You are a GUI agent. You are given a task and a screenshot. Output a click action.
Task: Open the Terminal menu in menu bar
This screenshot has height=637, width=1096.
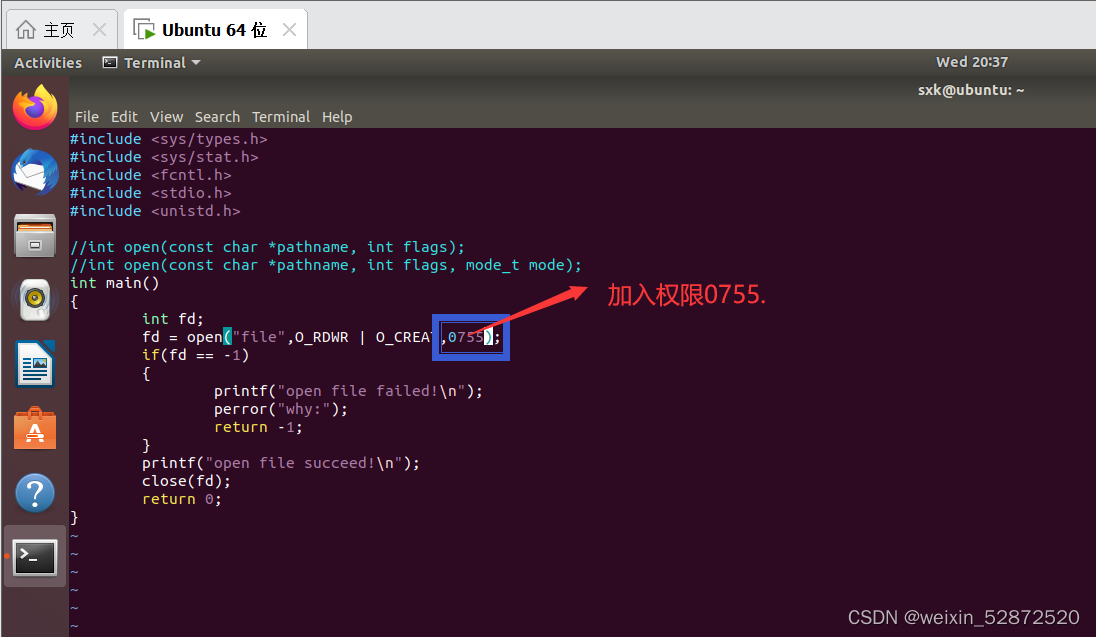[x=281, y=117]
